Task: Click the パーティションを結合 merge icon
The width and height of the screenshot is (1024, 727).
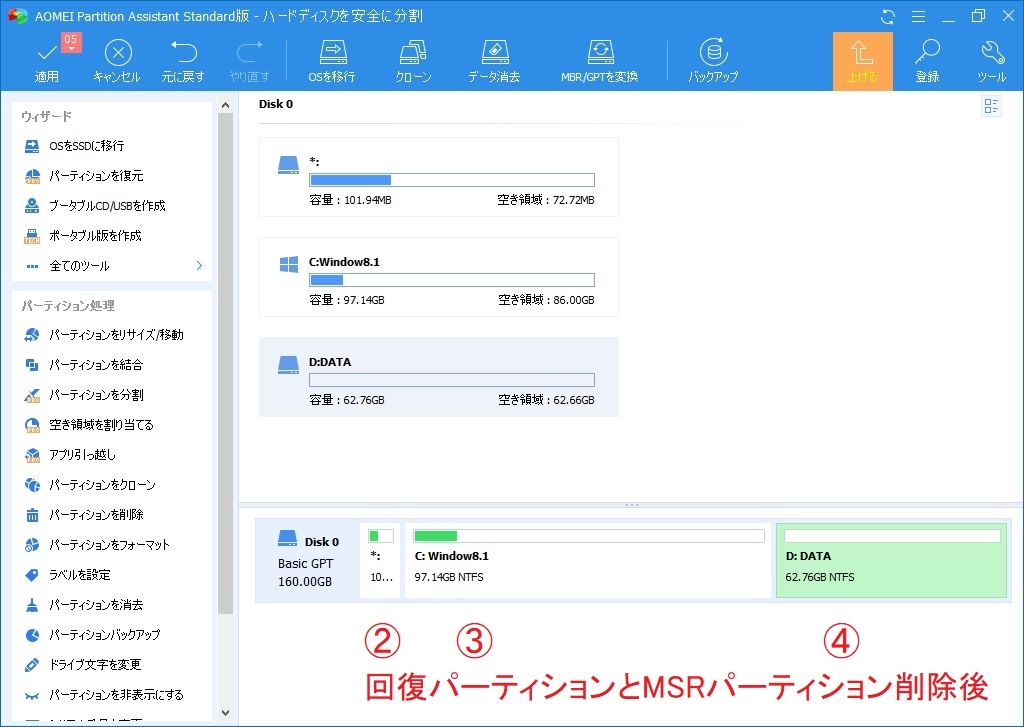Action: pyautogui.click(x=32, y=364)
